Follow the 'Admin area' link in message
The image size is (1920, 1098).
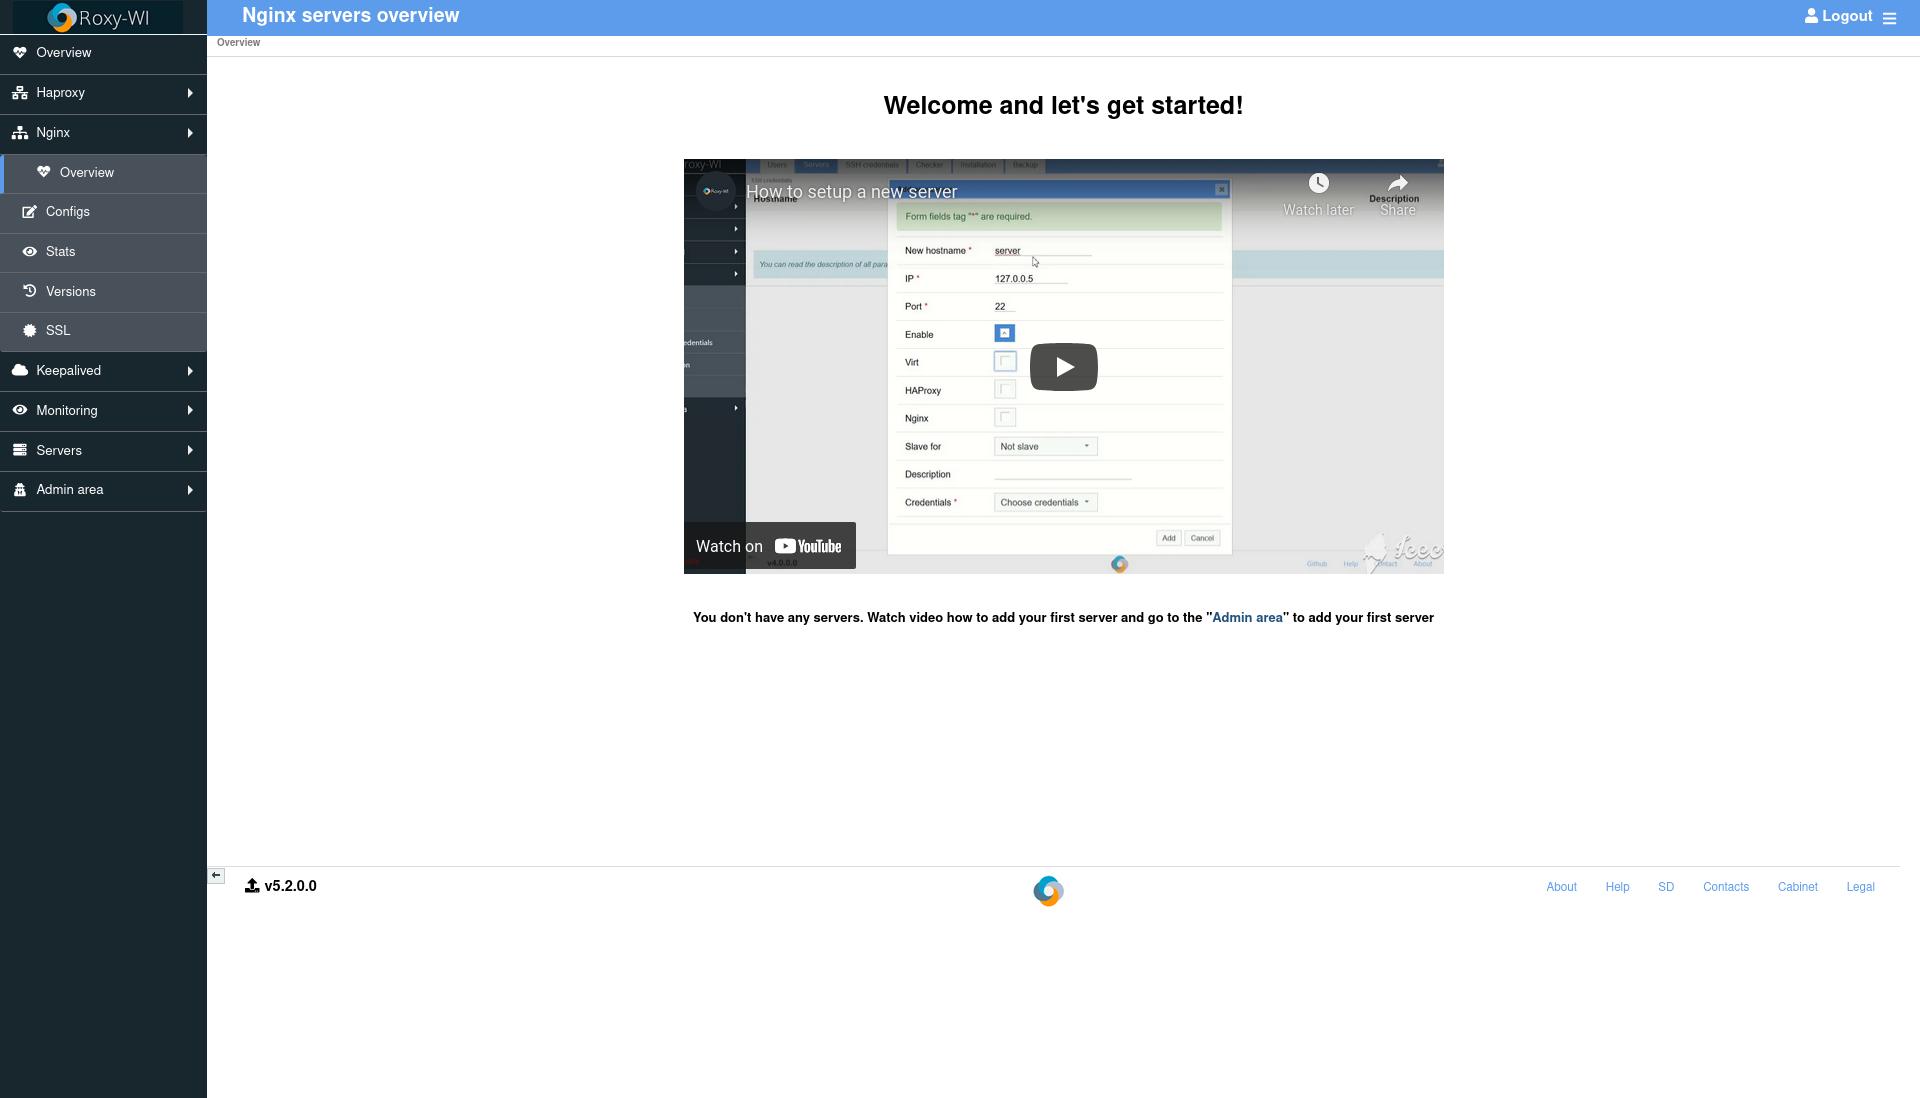point(1247,618)
